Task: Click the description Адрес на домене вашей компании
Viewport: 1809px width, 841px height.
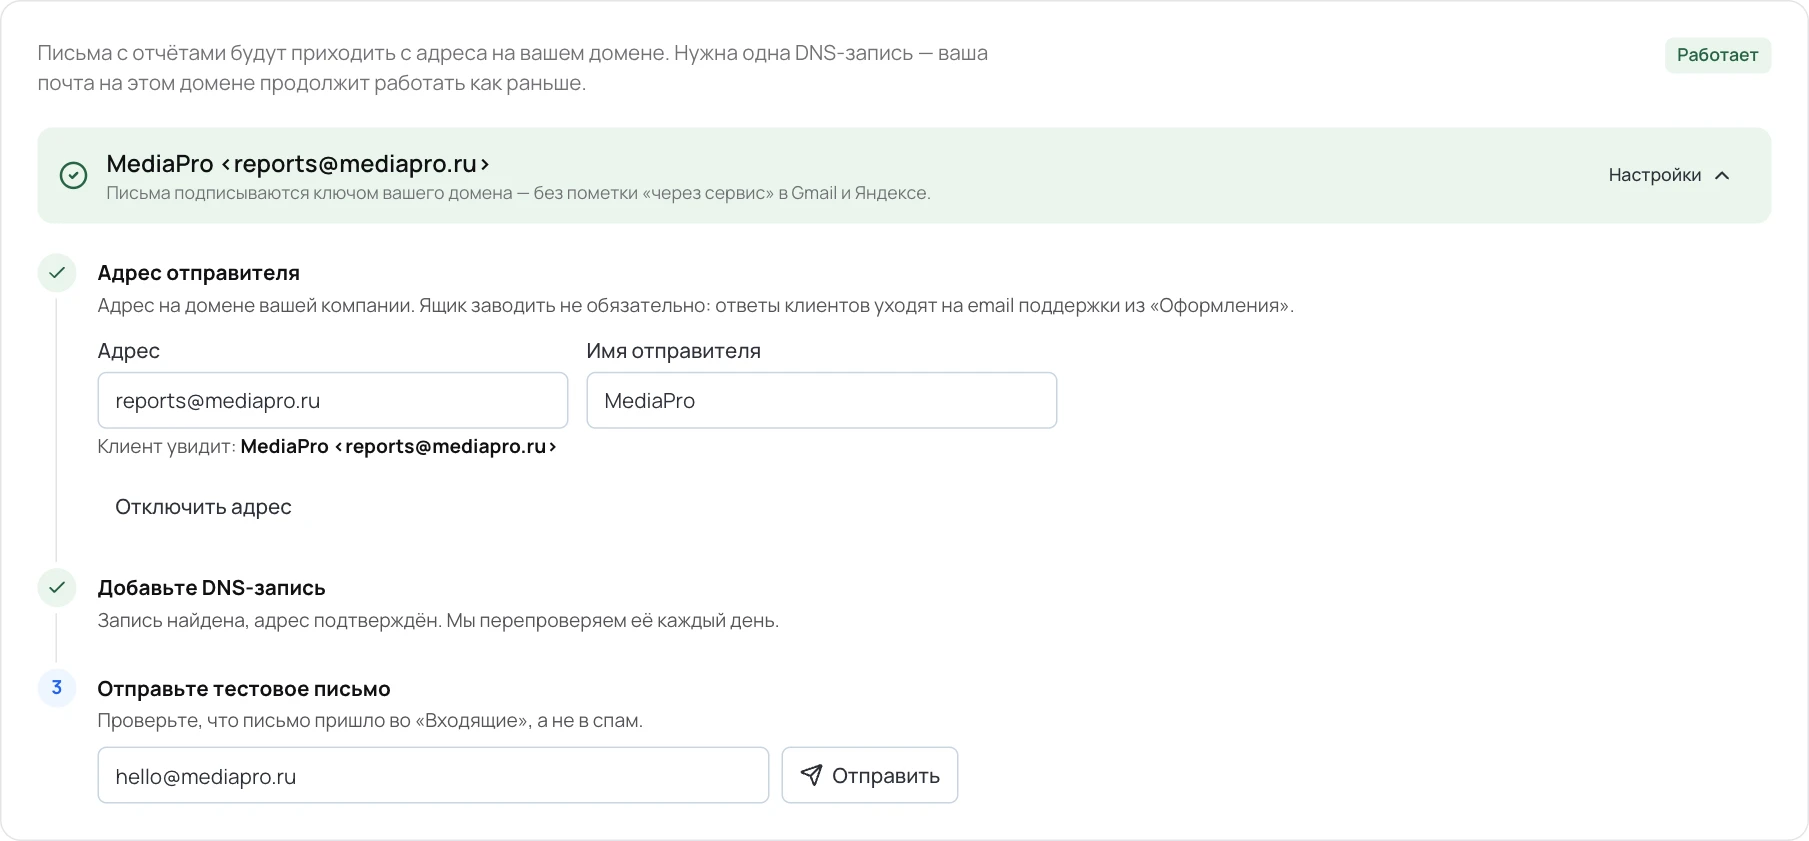Action: coord(695,306)
